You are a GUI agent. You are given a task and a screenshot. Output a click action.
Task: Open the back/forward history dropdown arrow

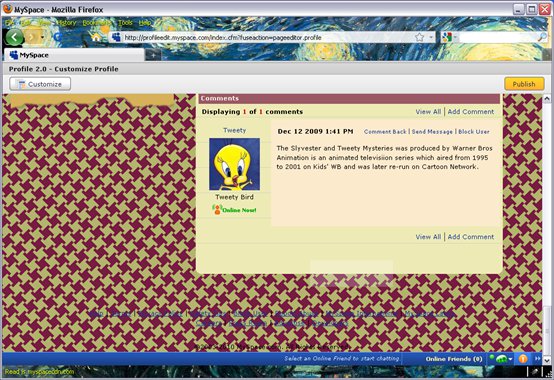[42, 37]
